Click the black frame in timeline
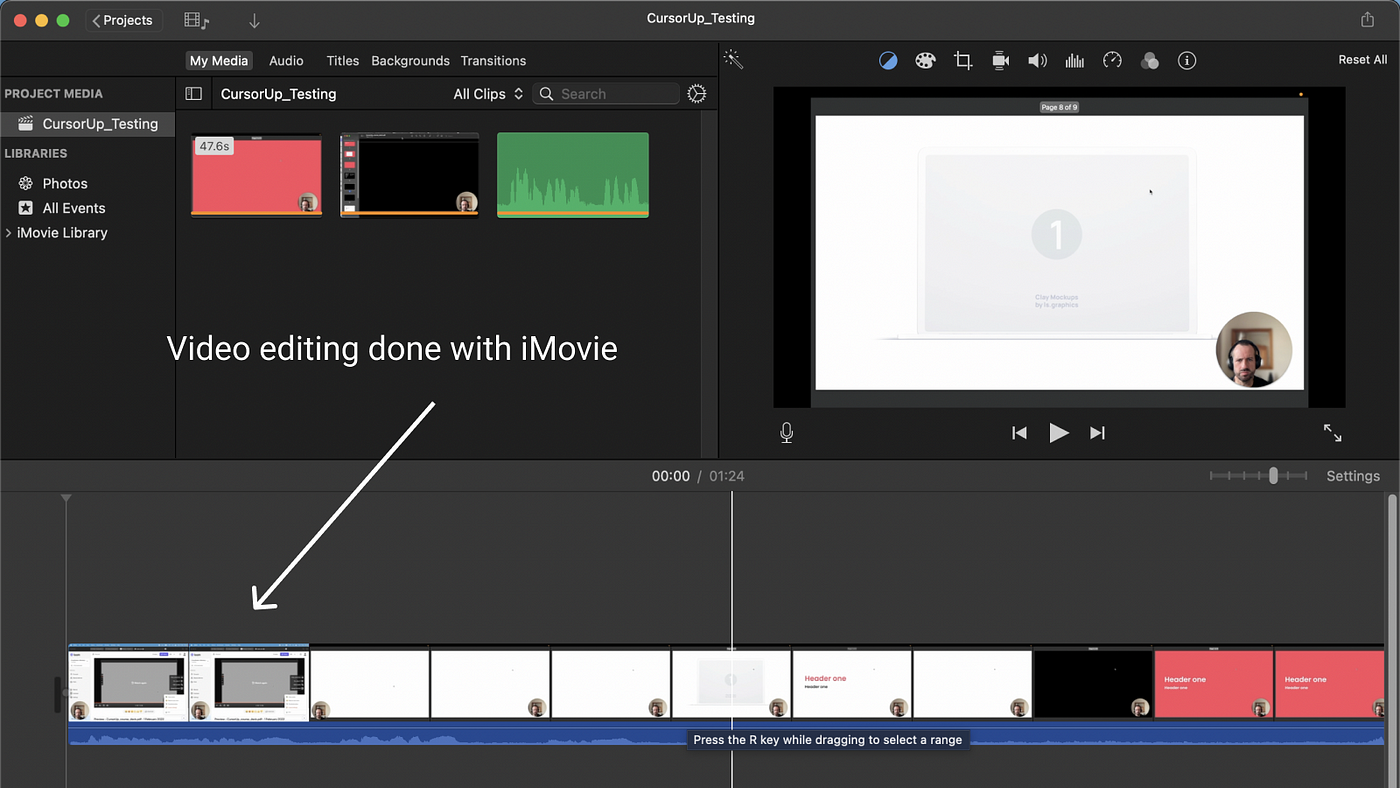 pyautogui.click(x=1092, y=684)
